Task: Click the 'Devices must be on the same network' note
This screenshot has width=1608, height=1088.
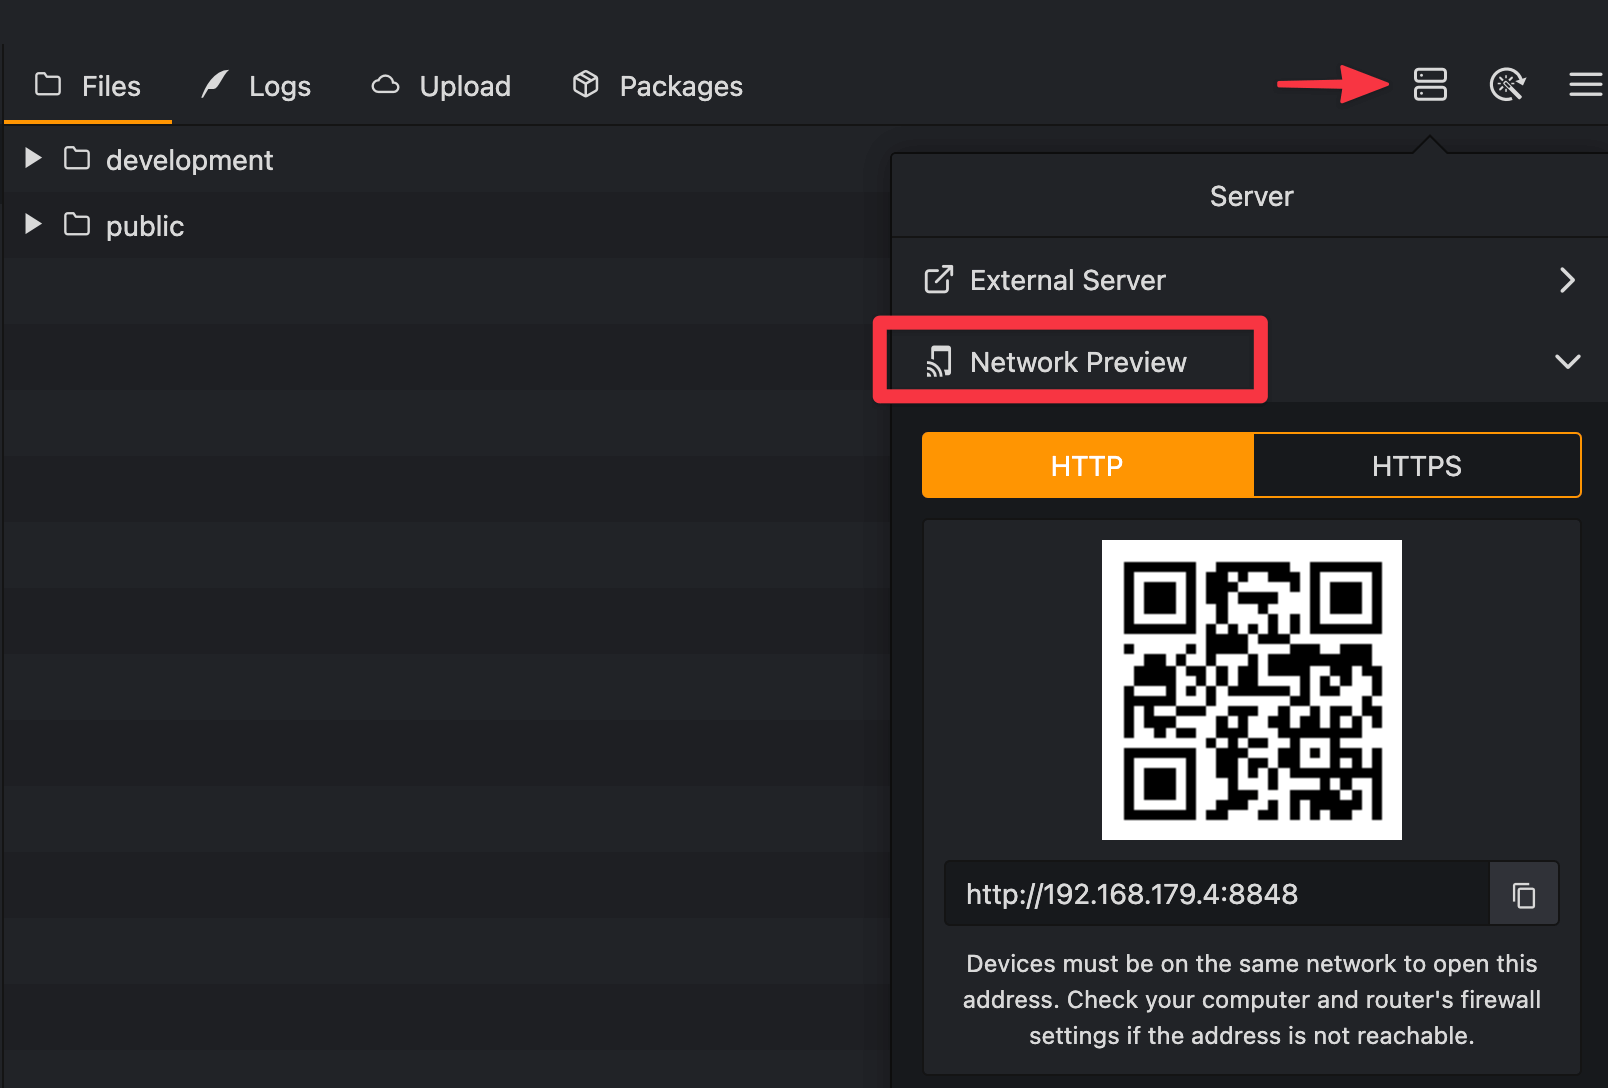Action: pos(1251,999)
